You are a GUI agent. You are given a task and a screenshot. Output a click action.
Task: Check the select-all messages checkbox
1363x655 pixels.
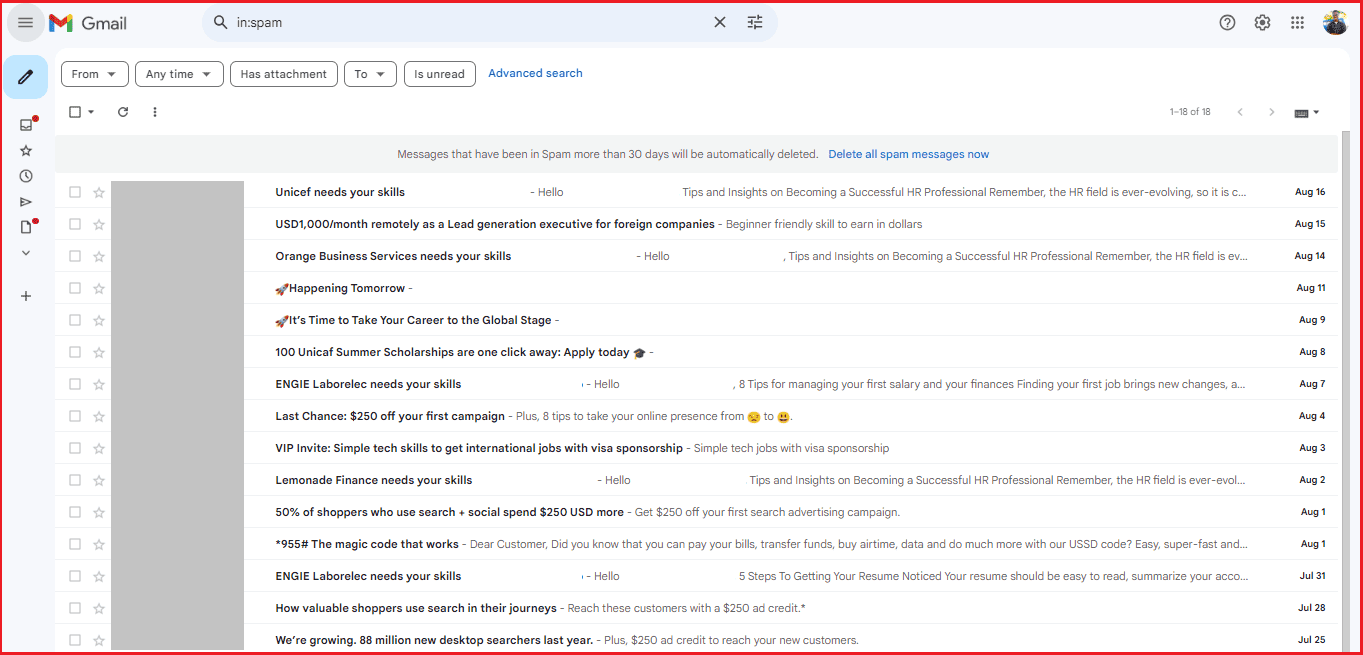(74, 111)
